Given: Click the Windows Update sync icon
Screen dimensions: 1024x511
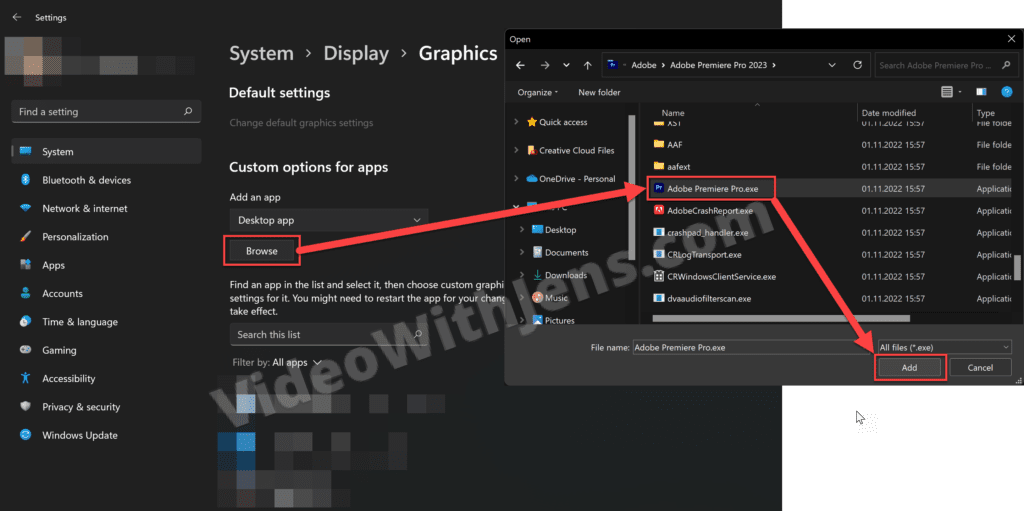Looking at the screenshot, I should (26, 435).
